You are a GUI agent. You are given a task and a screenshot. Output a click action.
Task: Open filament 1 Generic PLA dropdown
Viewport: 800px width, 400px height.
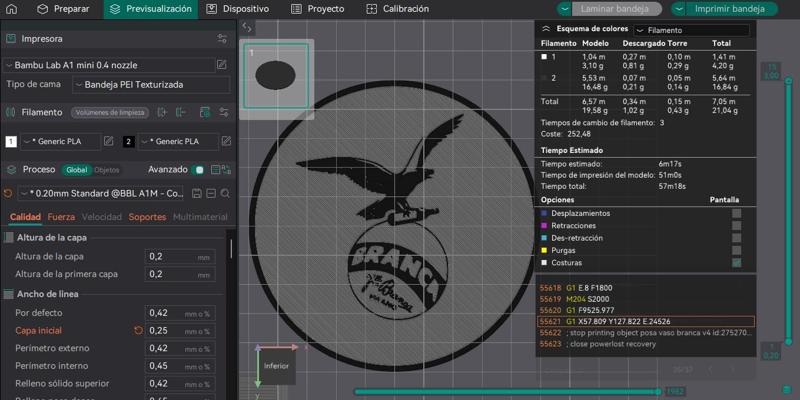(x=60, y=141)
